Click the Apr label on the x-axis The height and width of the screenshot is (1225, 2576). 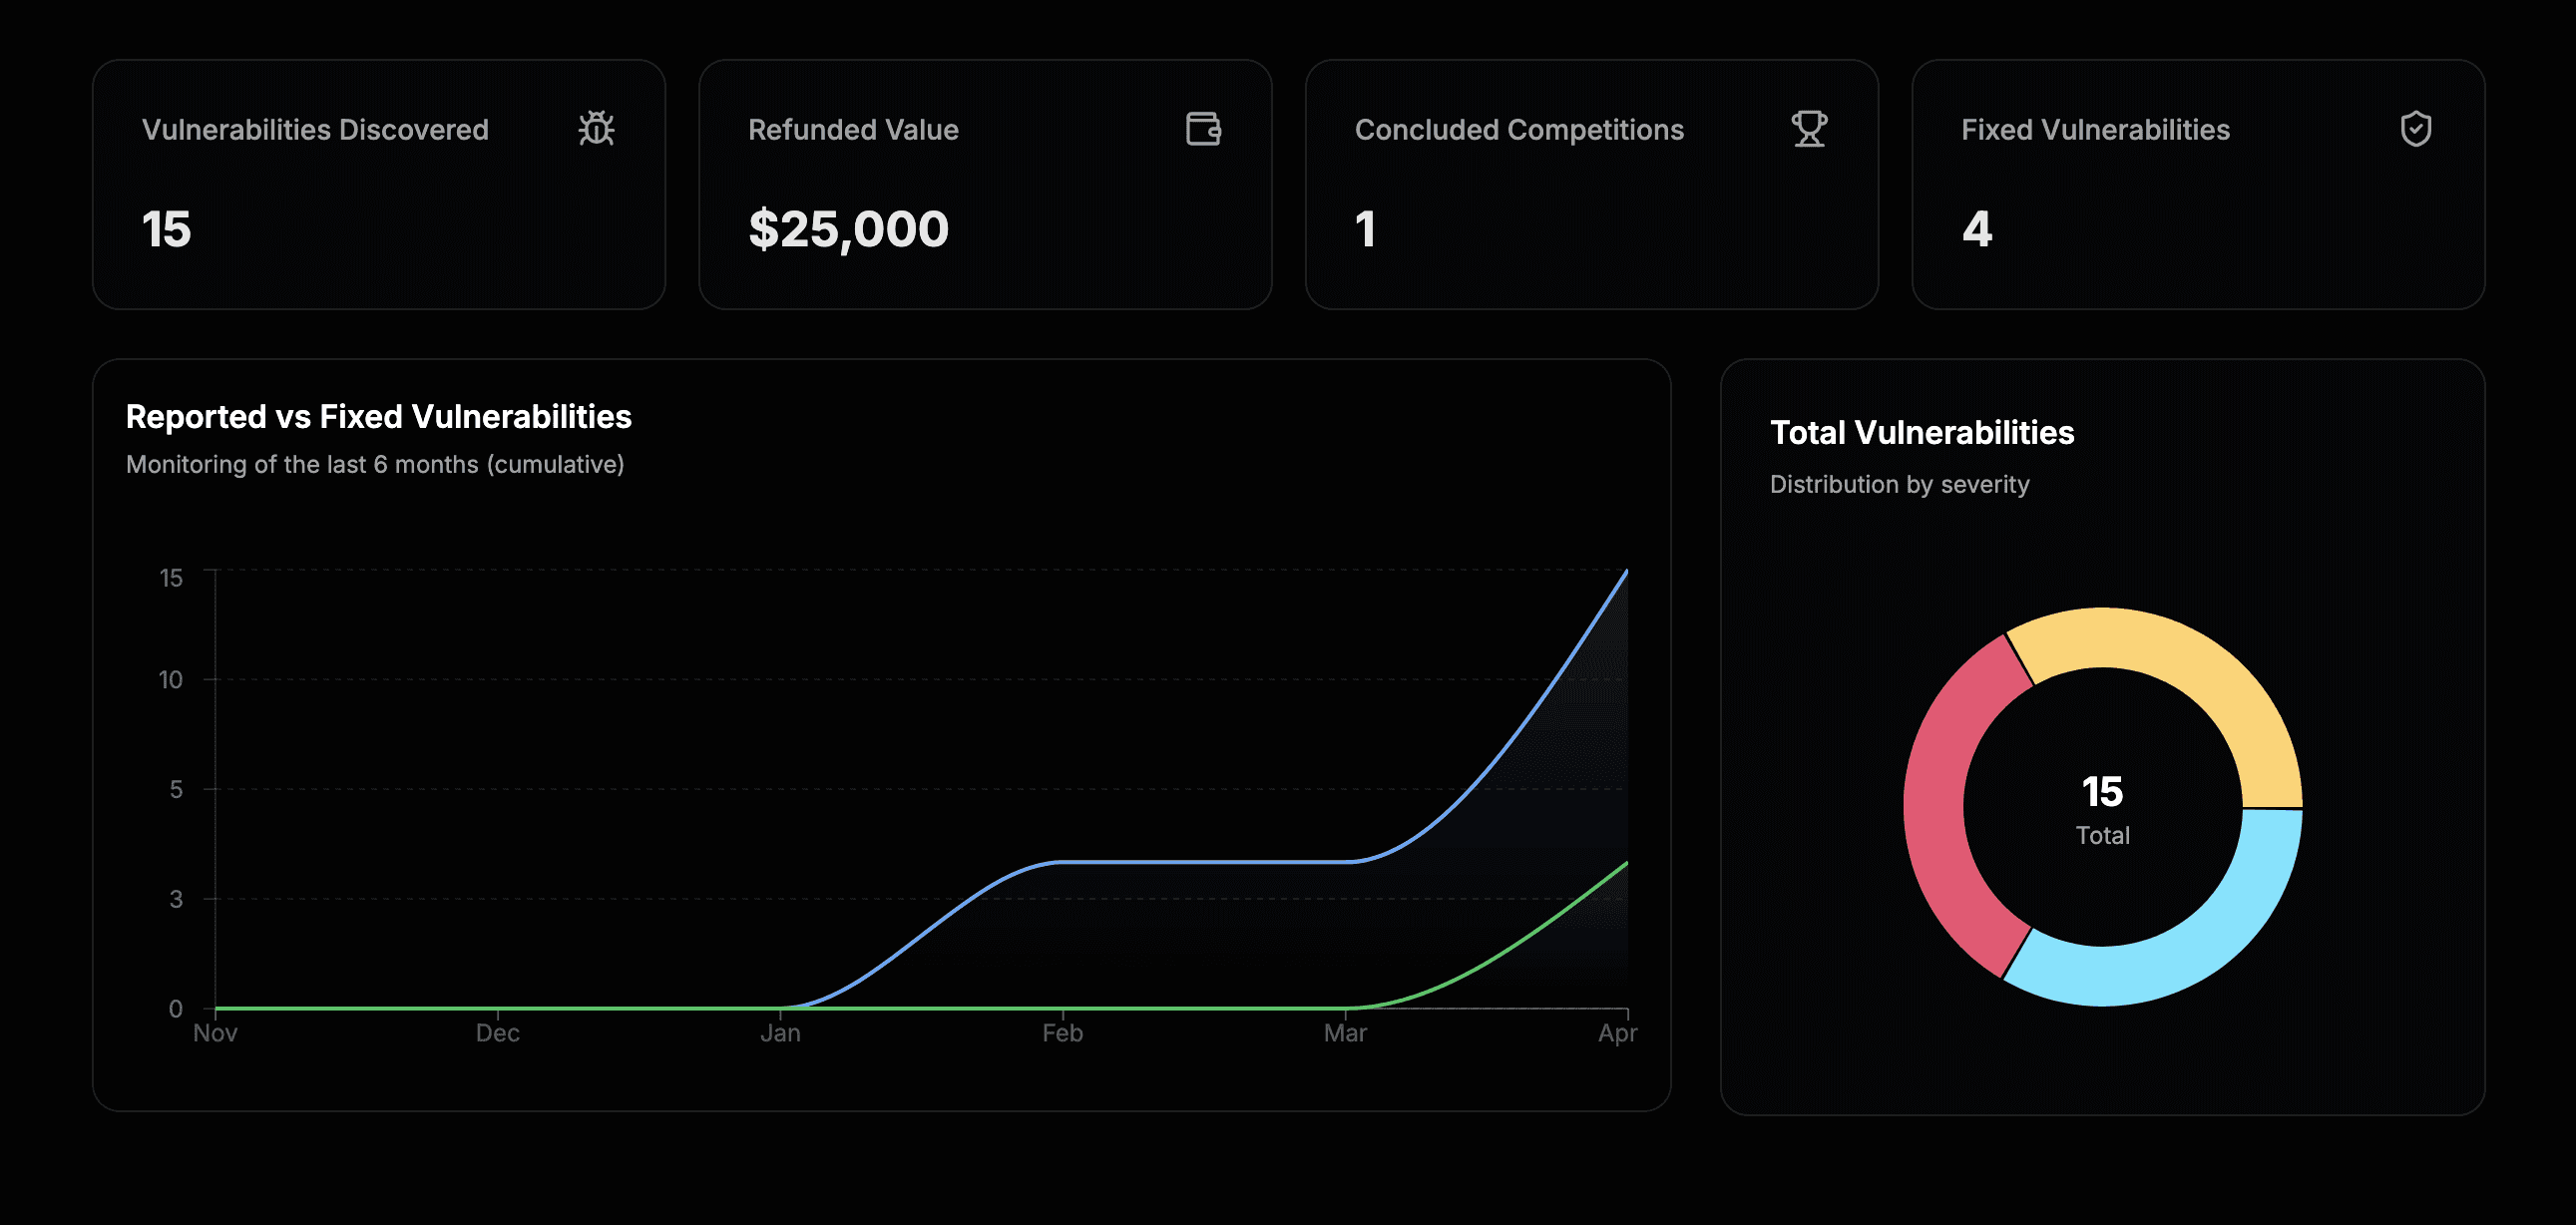coord(1617,1033)
